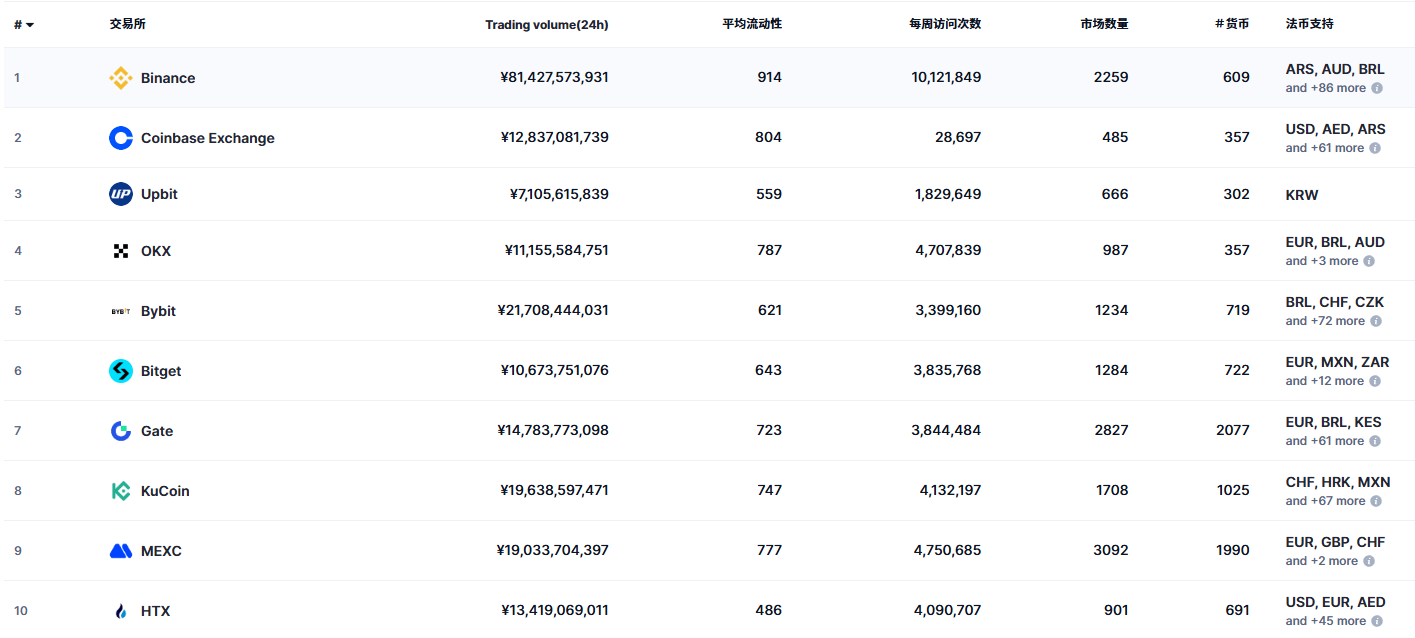Click Upbit's KRW fiat support cell

click(x=1302, y=195)
